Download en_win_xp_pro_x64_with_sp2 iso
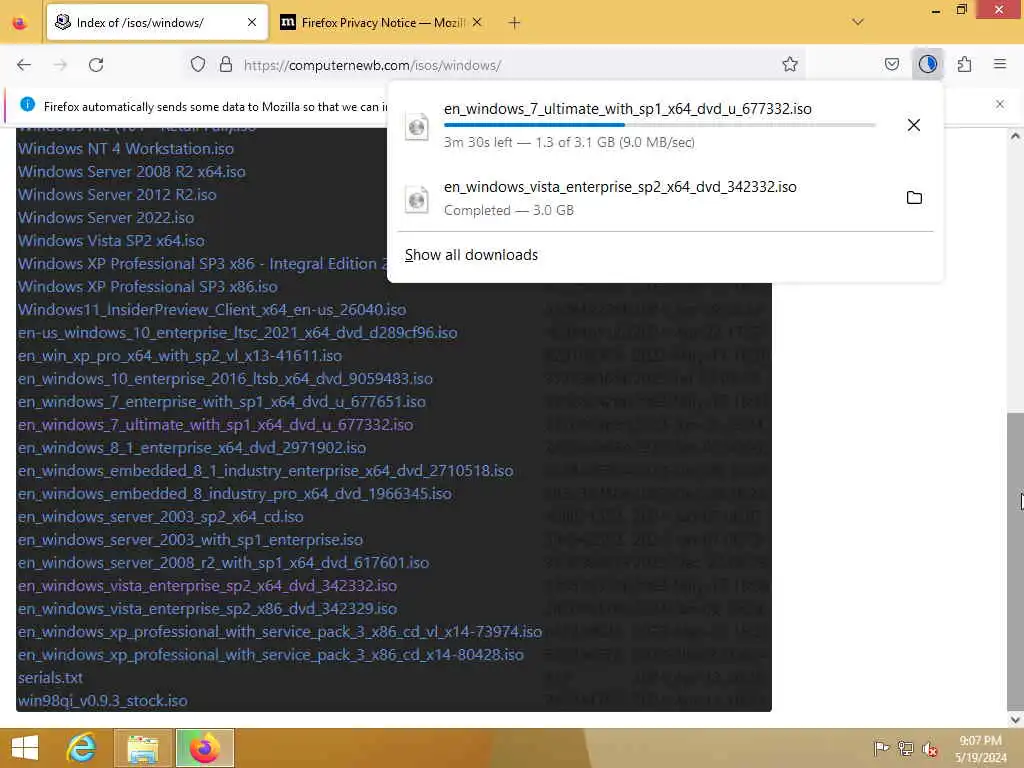 point(180,356)
